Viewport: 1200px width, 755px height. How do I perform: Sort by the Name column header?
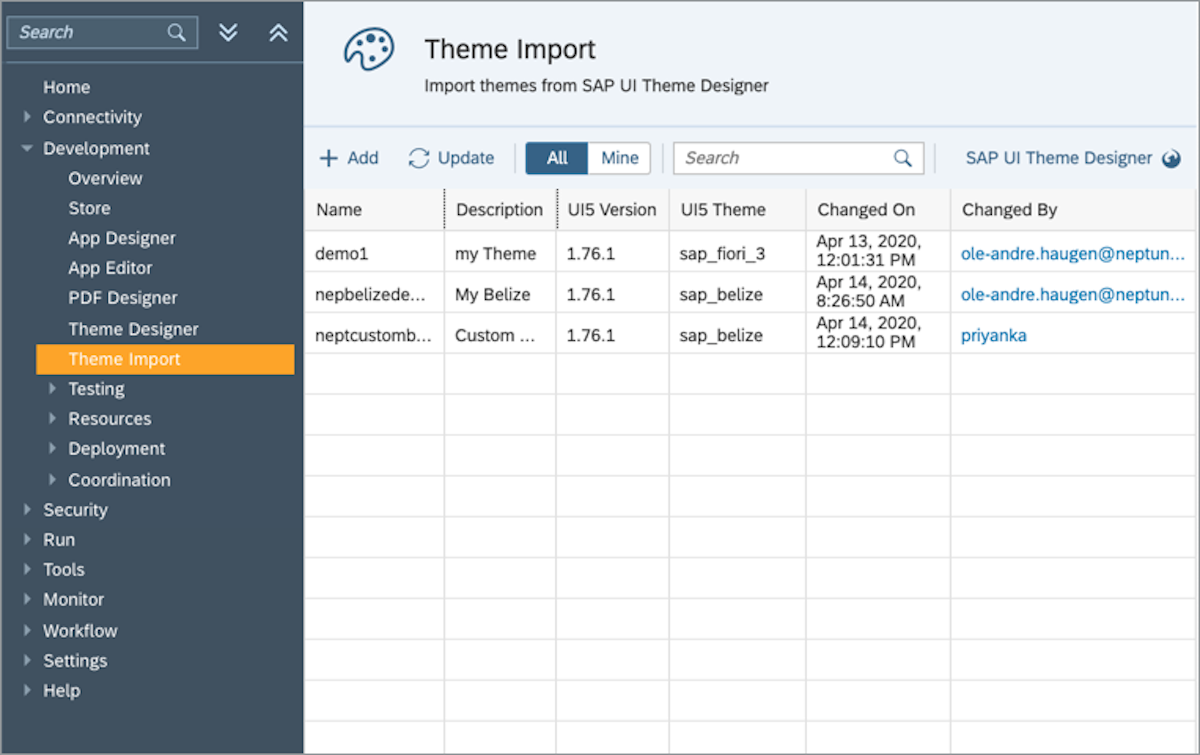374,210
